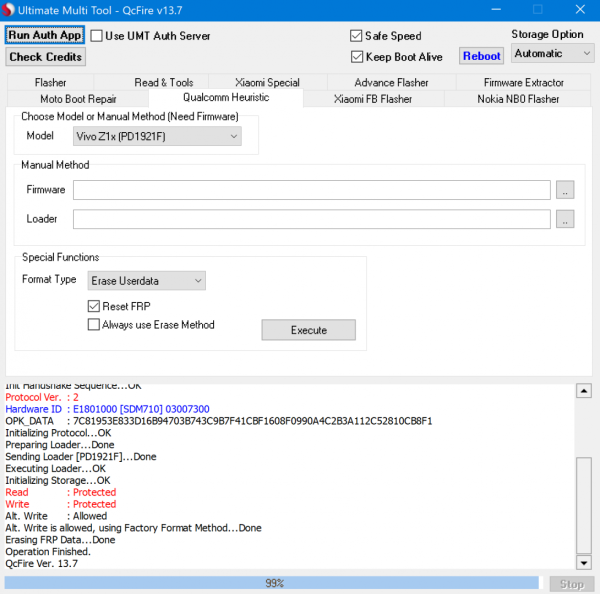Browse for the Firmware file
This screenshot has height=594, width=600.
click(565, 190)
